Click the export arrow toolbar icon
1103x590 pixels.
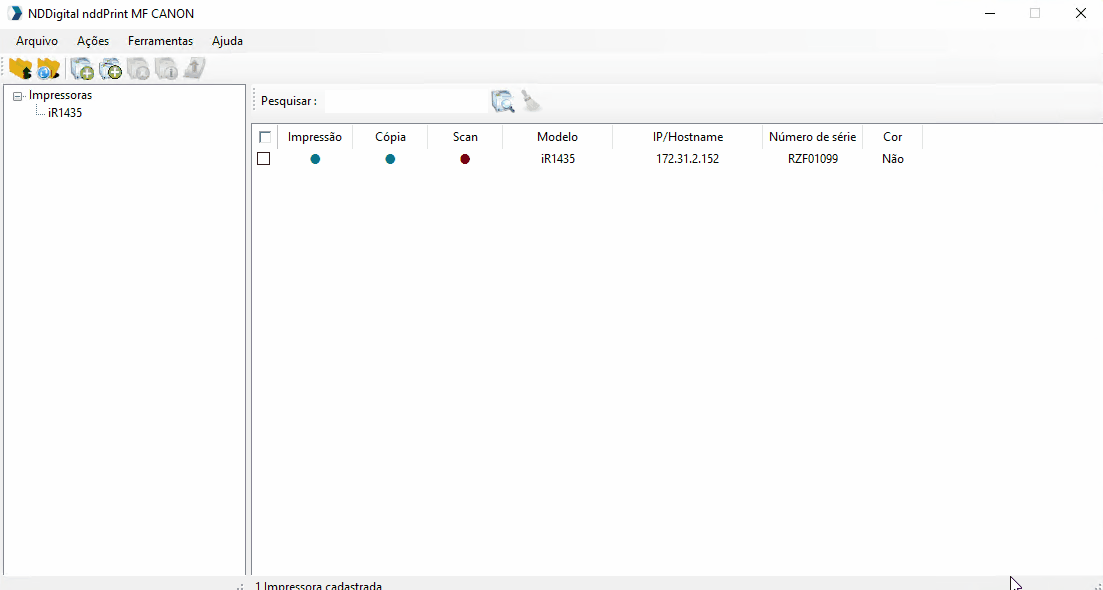click(193, 68)
